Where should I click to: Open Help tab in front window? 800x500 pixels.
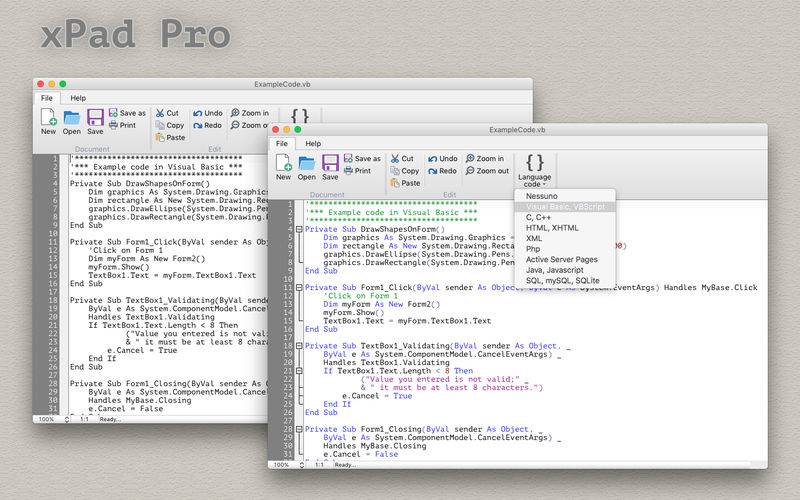coord(313,143)
